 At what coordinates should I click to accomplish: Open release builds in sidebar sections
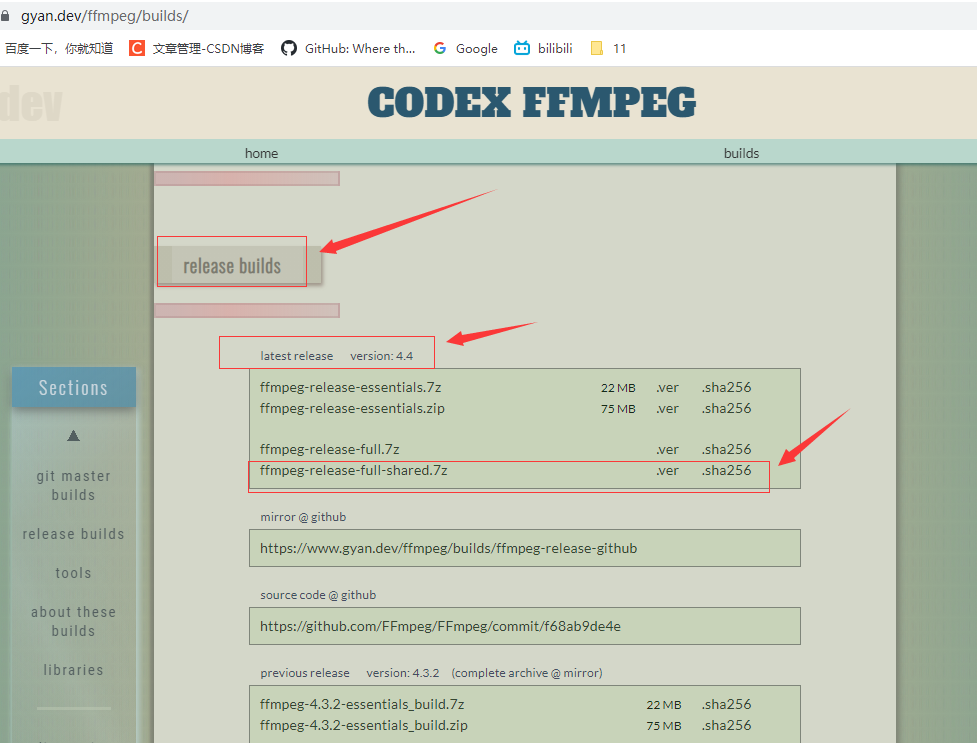coord(74,534)
